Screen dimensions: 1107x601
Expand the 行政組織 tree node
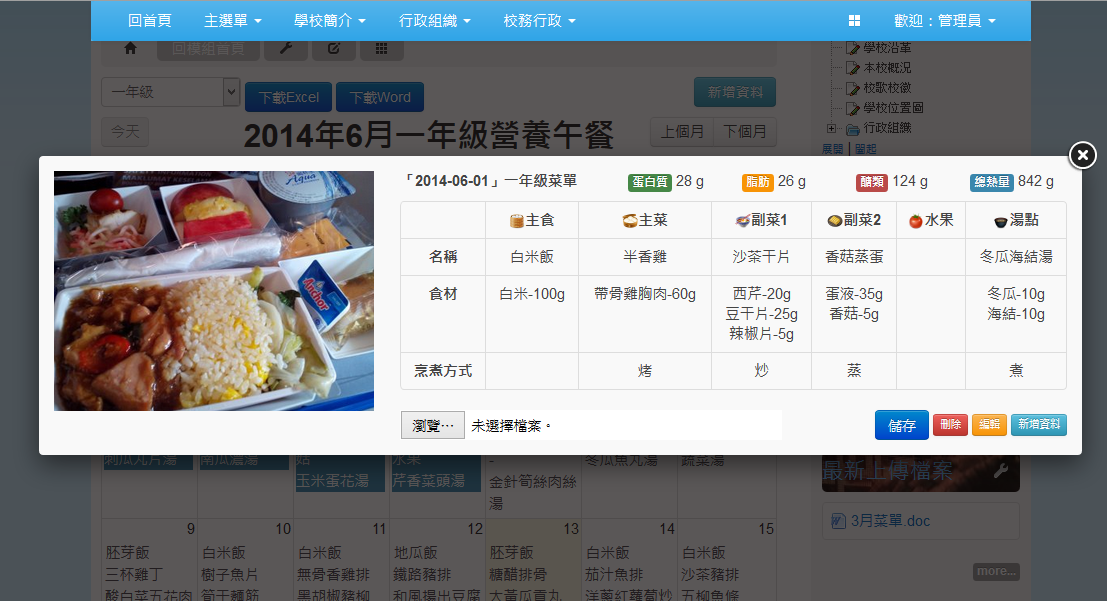(x=831, y=128)
